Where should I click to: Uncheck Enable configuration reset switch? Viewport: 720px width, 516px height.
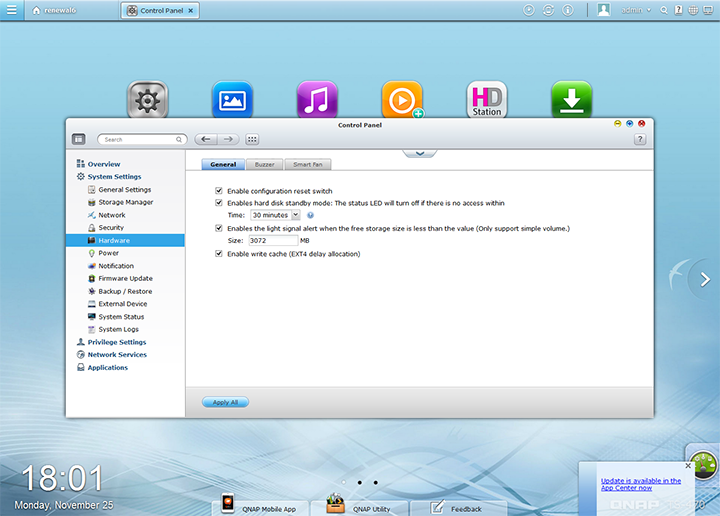coord(219,190)
